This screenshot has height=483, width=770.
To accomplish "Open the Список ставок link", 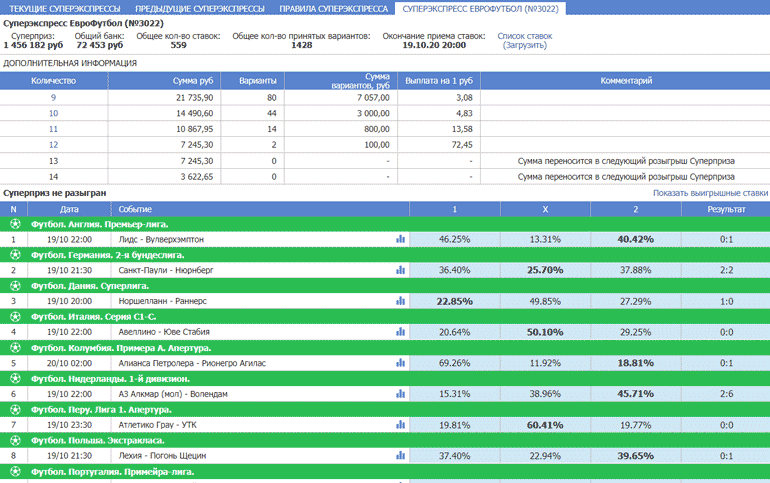I will coord(524,36).
